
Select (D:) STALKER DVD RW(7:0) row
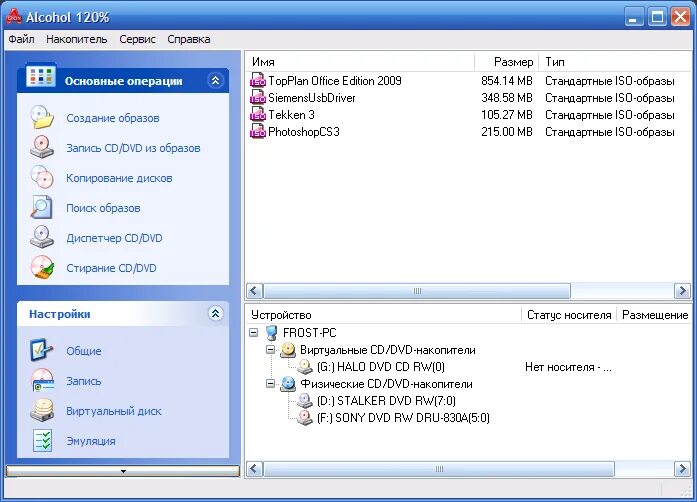pos(386,401)
